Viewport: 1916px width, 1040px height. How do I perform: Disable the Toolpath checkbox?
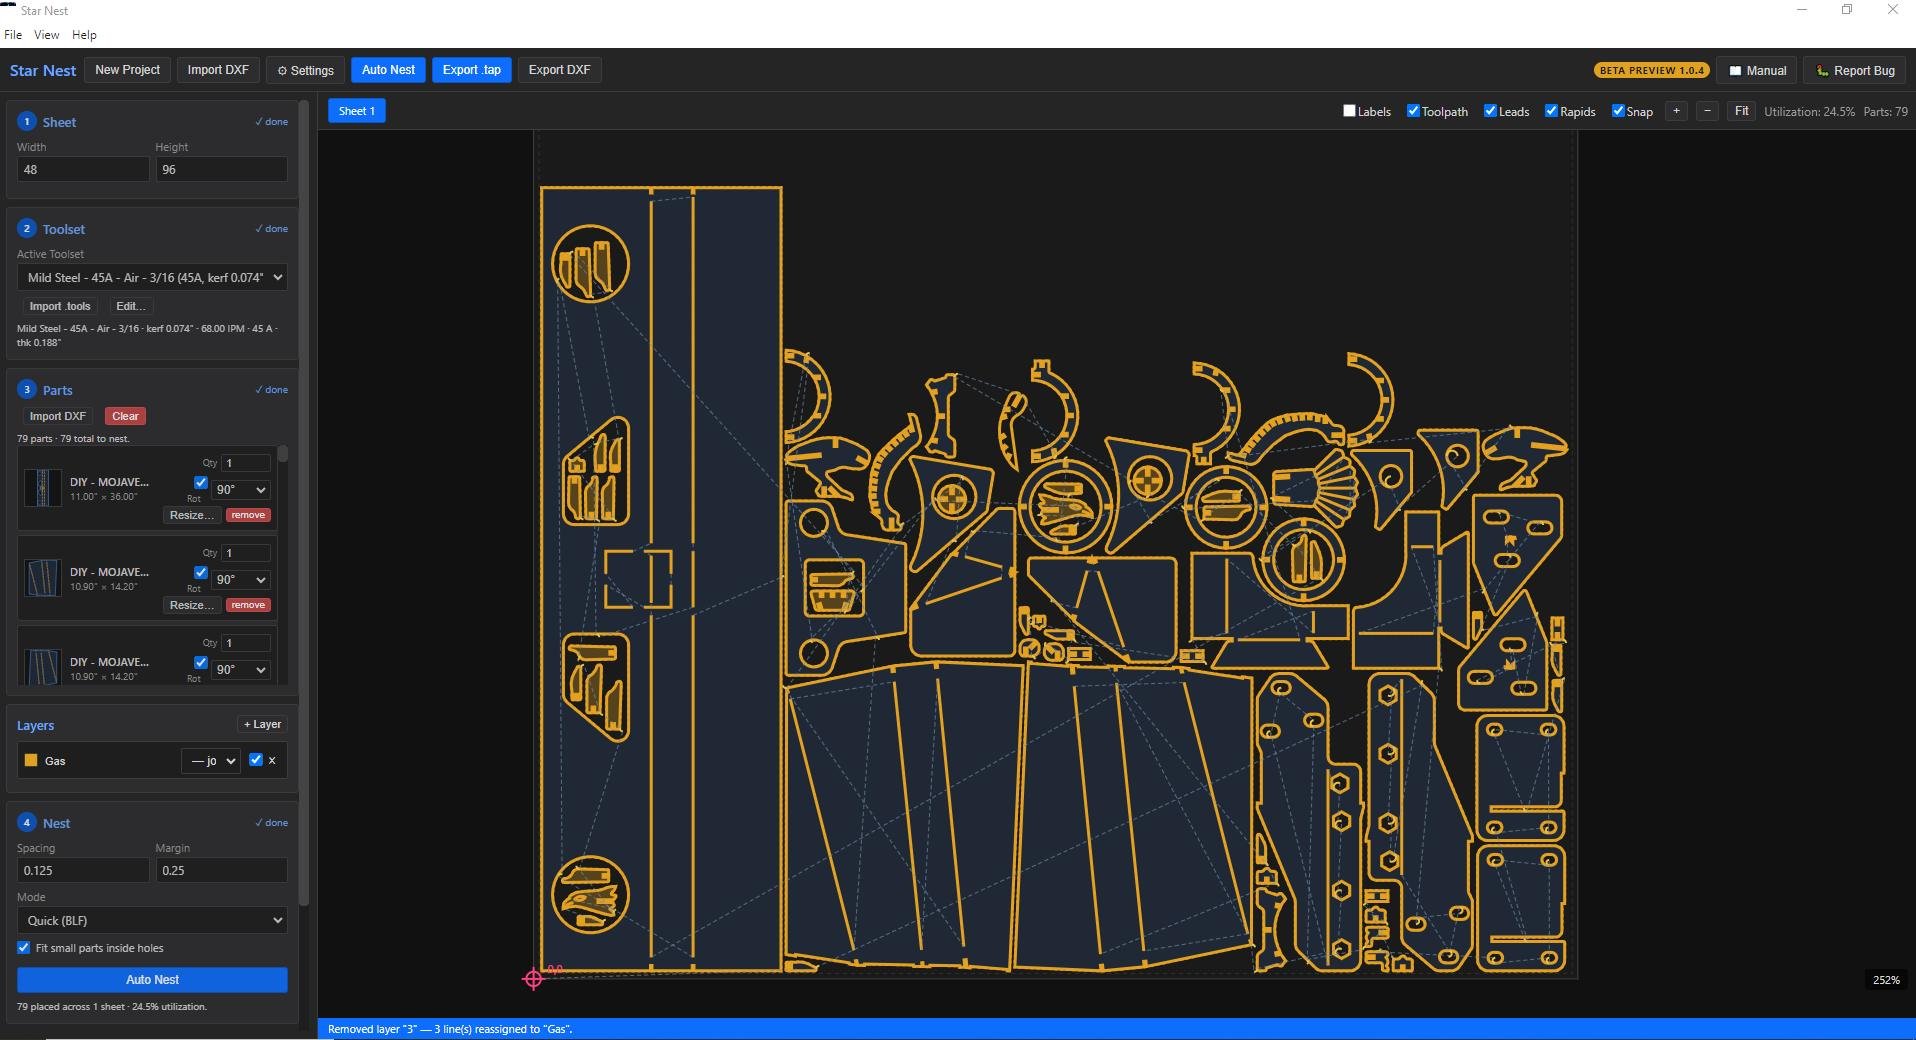coord(1413,111)
